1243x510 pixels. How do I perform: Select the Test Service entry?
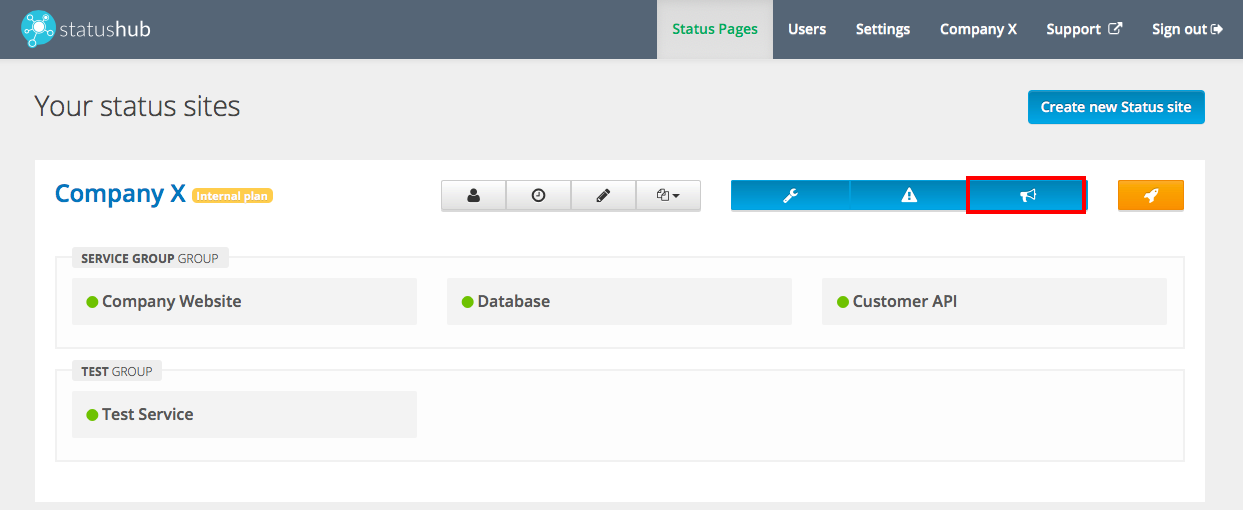244,414
